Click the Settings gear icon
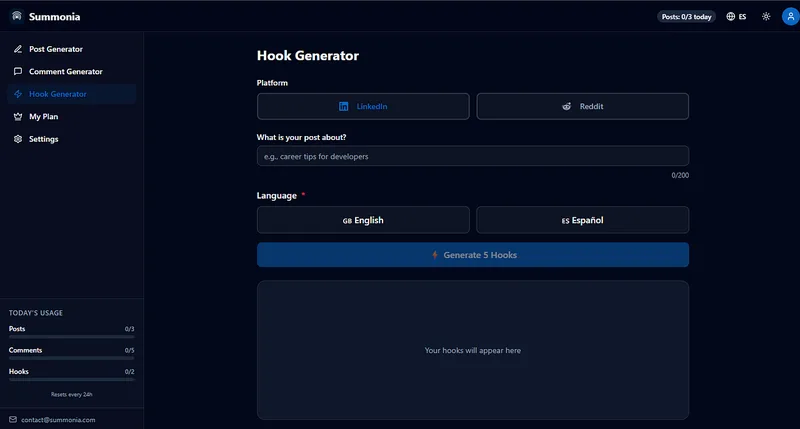The image size is (800, 429). pos(18,139)
